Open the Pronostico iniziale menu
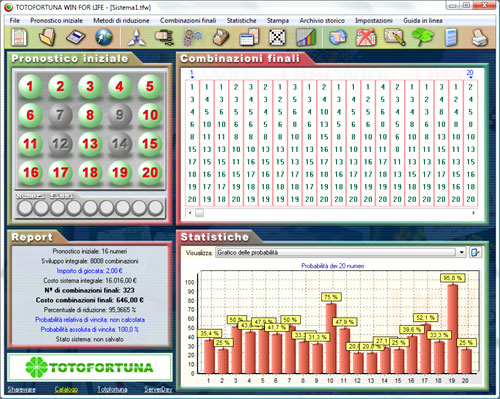The image size is (500, 399). (x=56, y=21)
